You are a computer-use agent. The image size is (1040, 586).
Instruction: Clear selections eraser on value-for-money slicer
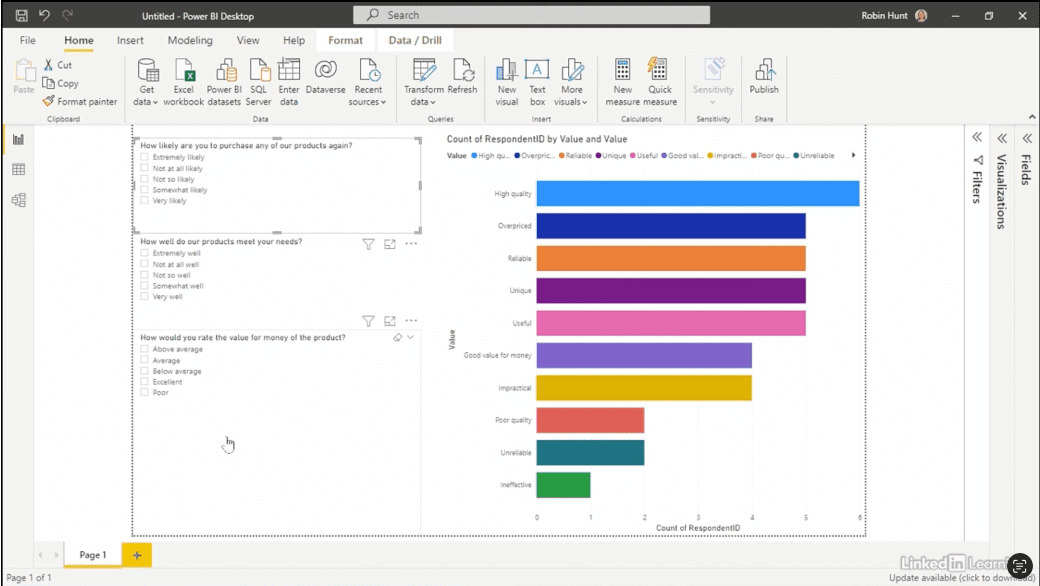397,337
